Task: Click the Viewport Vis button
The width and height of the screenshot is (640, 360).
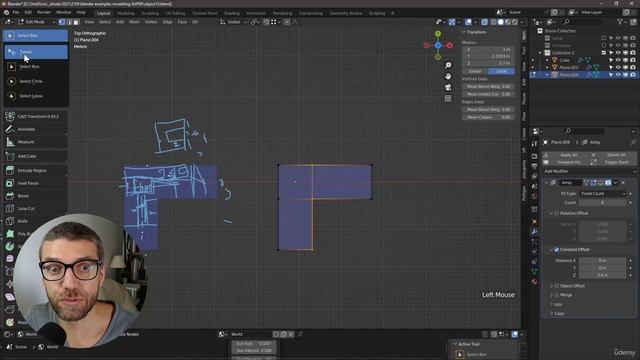Action: pyautogui.click(x=565, y=162)
